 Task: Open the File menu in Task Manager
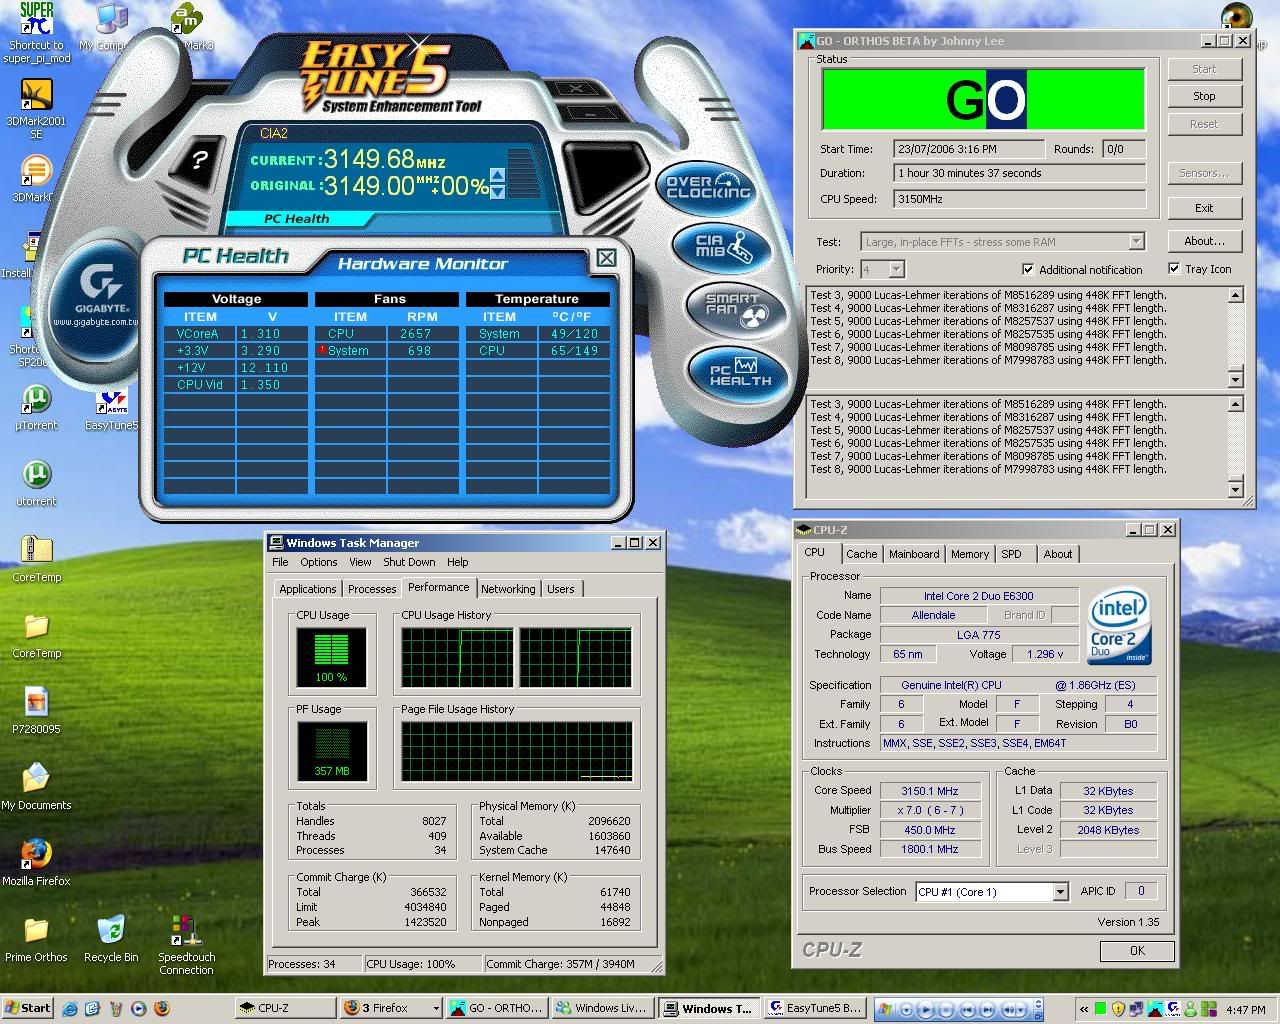click(x=280, y=562)
